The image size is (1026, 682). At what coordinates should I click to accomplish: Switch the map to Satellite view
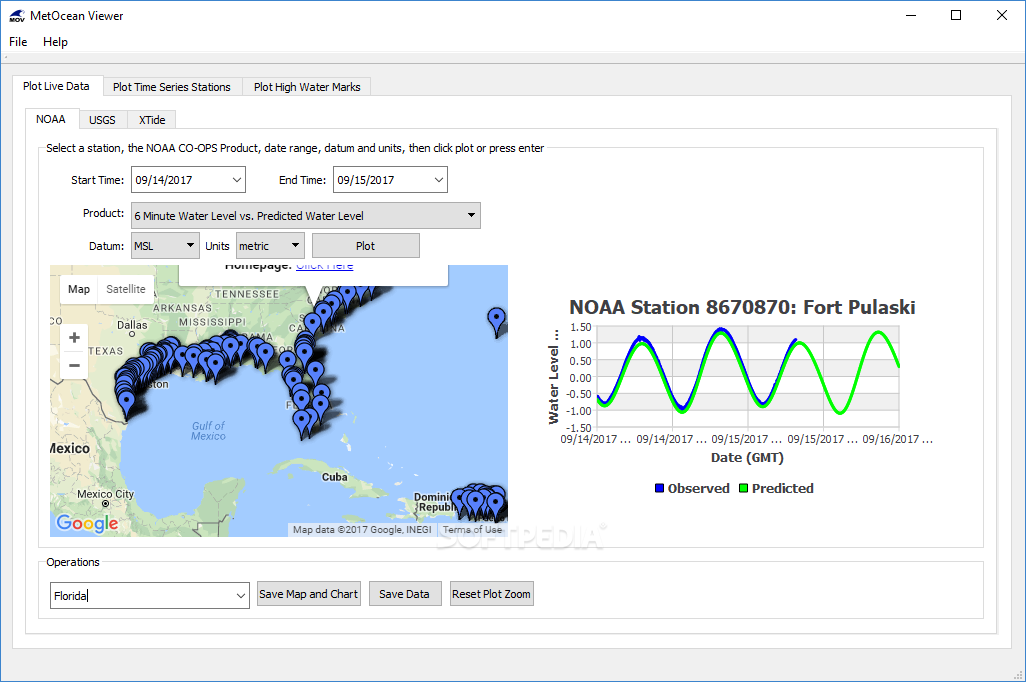[126, 289]
